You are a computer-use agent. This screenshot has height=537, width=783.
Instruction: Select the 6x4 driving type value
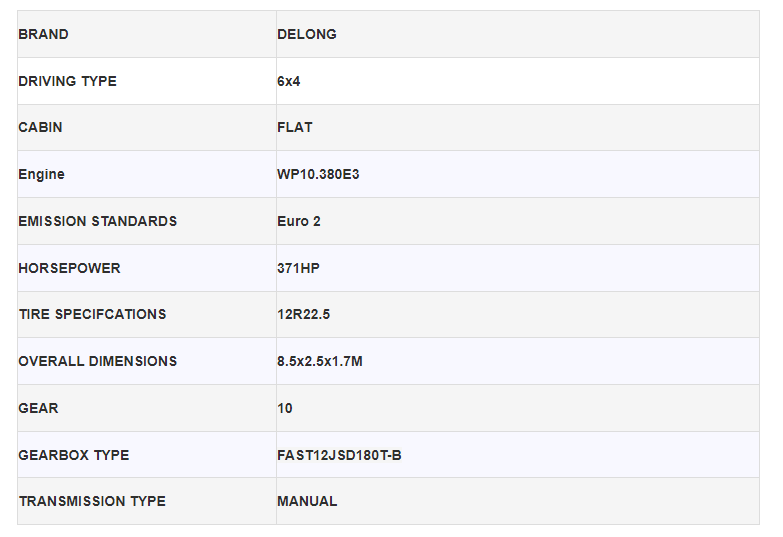tap(289, 81)
